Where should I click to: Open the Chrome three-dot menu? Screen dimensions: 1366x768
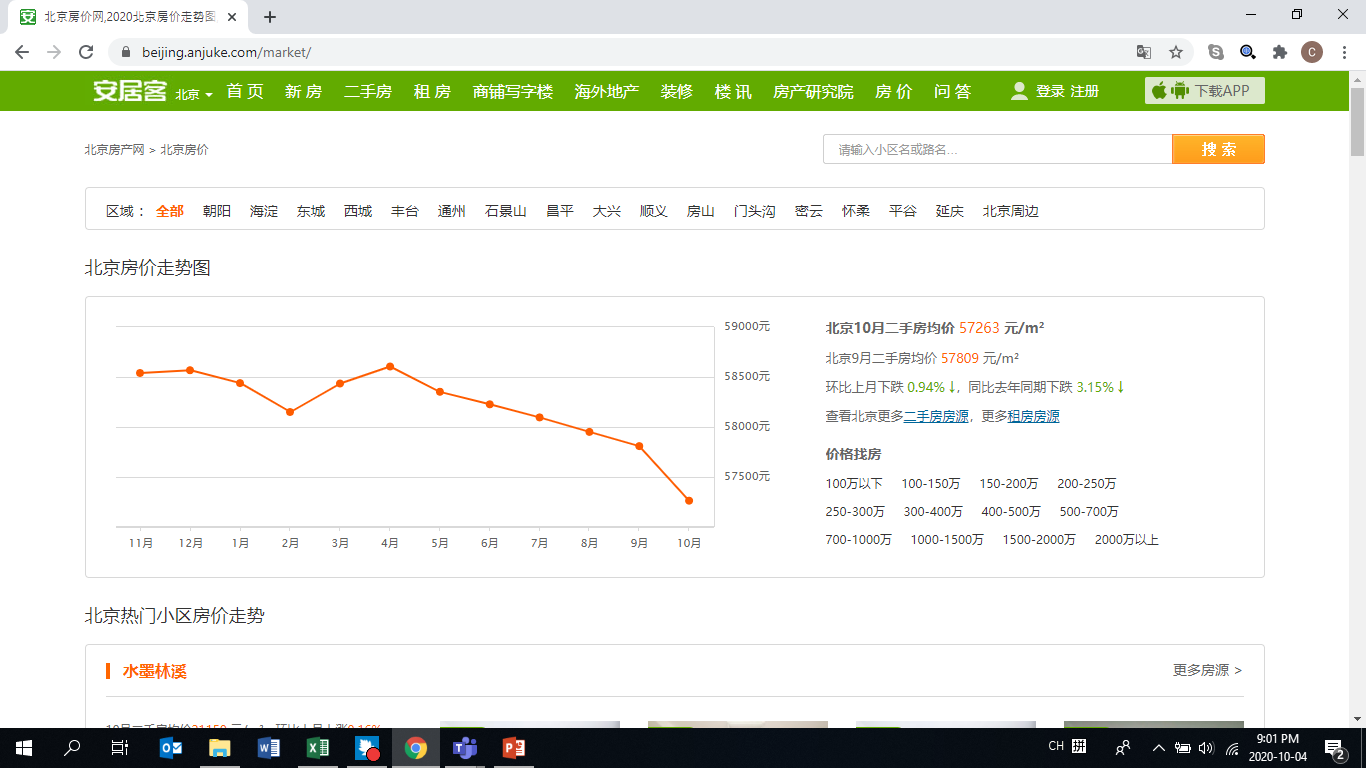(x=1343, y=52)
